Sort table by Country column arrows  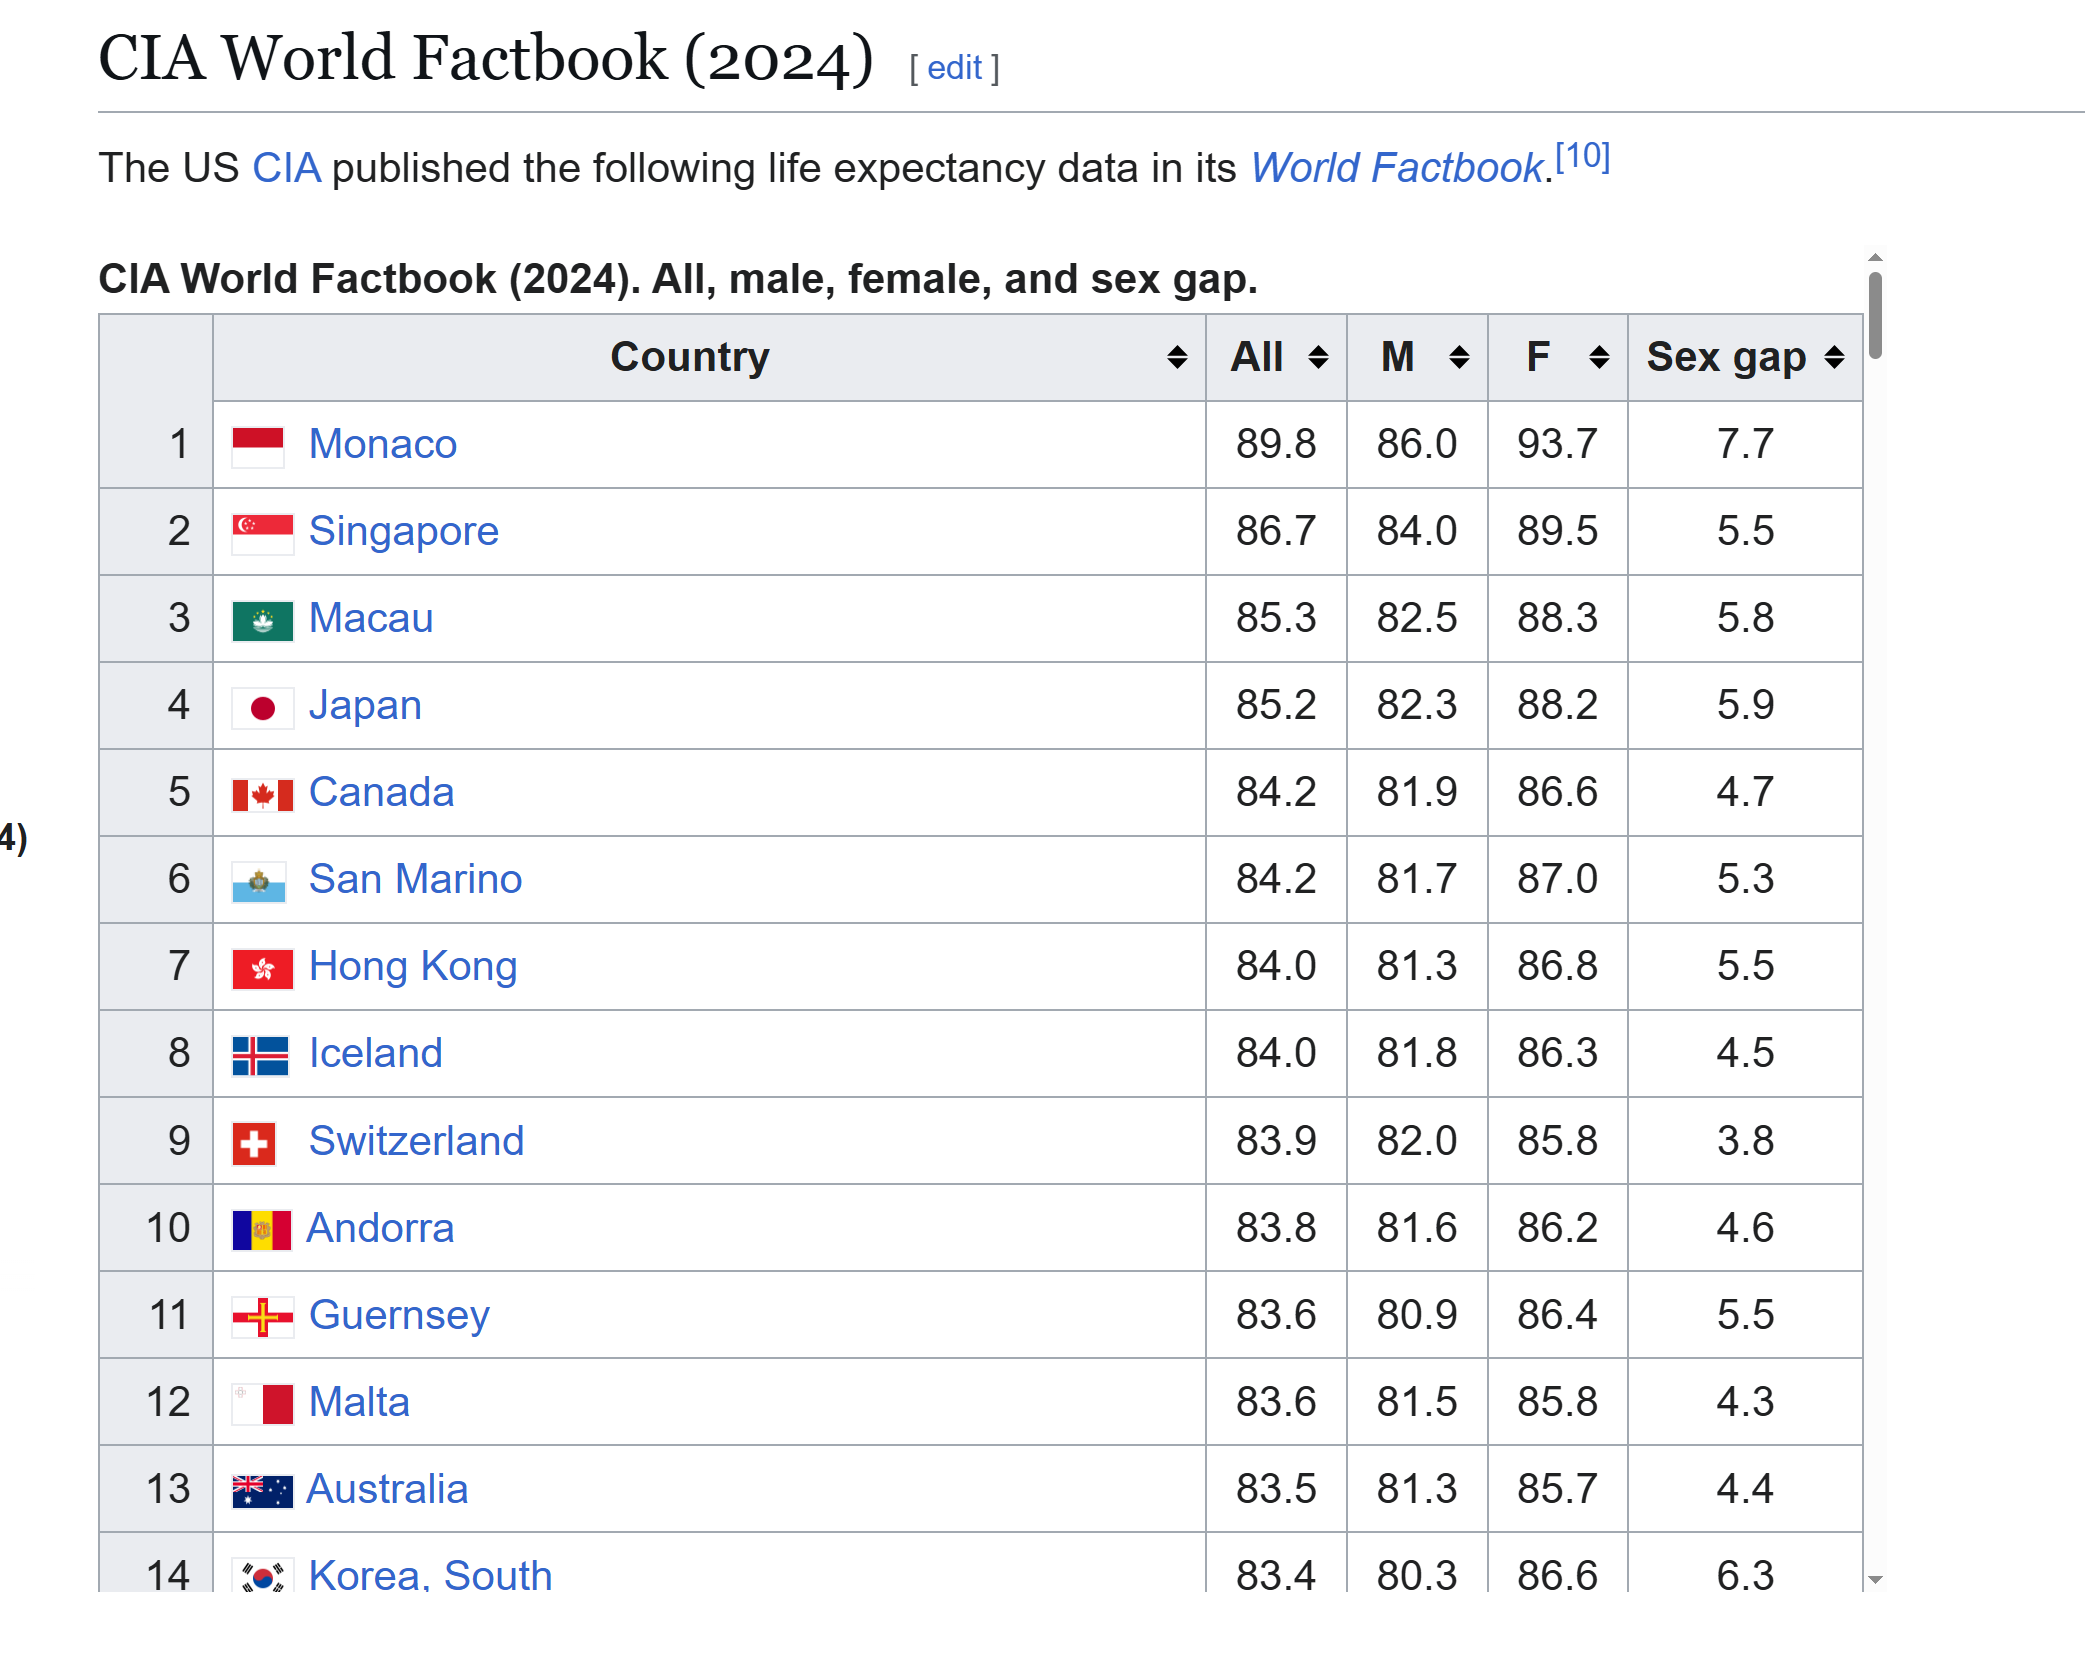[x=1177, y=357]
